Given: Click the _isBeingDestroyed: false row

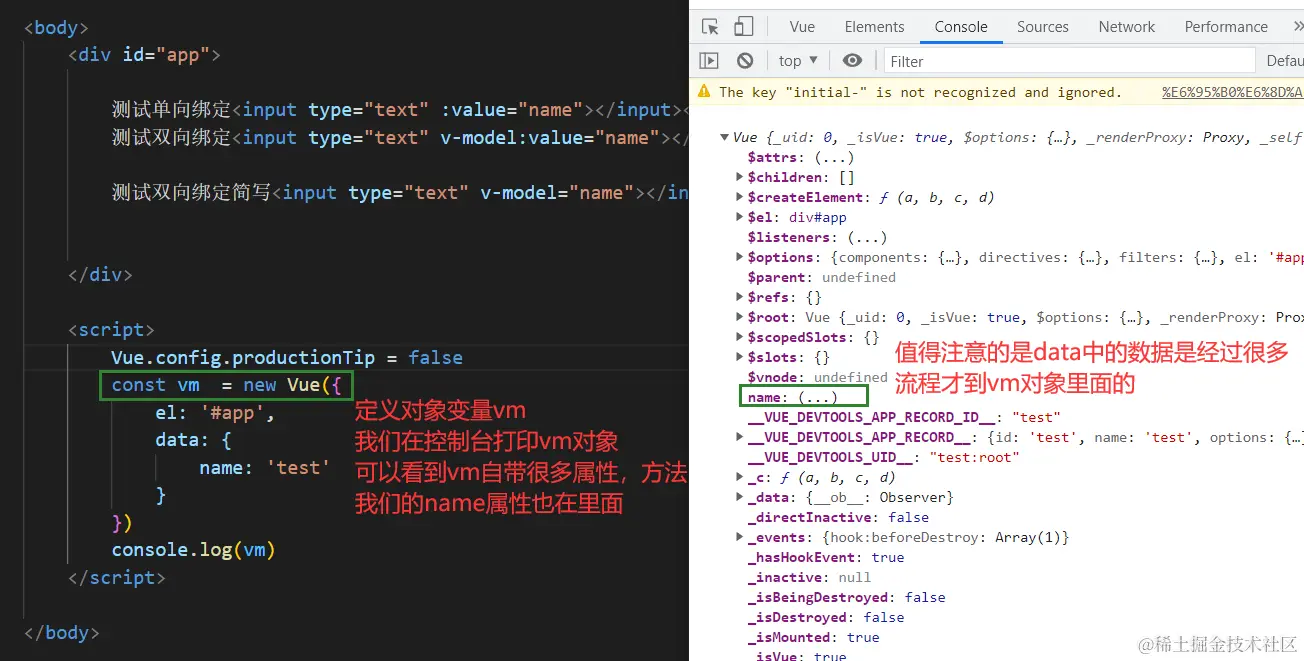Looking at the screenshot, I should point(846,598).
